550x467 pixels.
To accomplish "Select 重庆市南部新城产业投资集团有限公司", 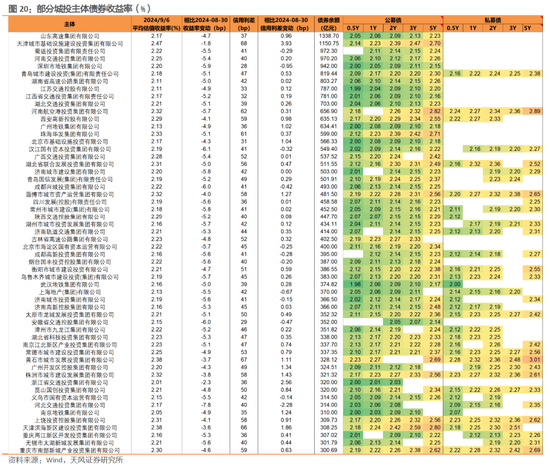I will [70, 450].
